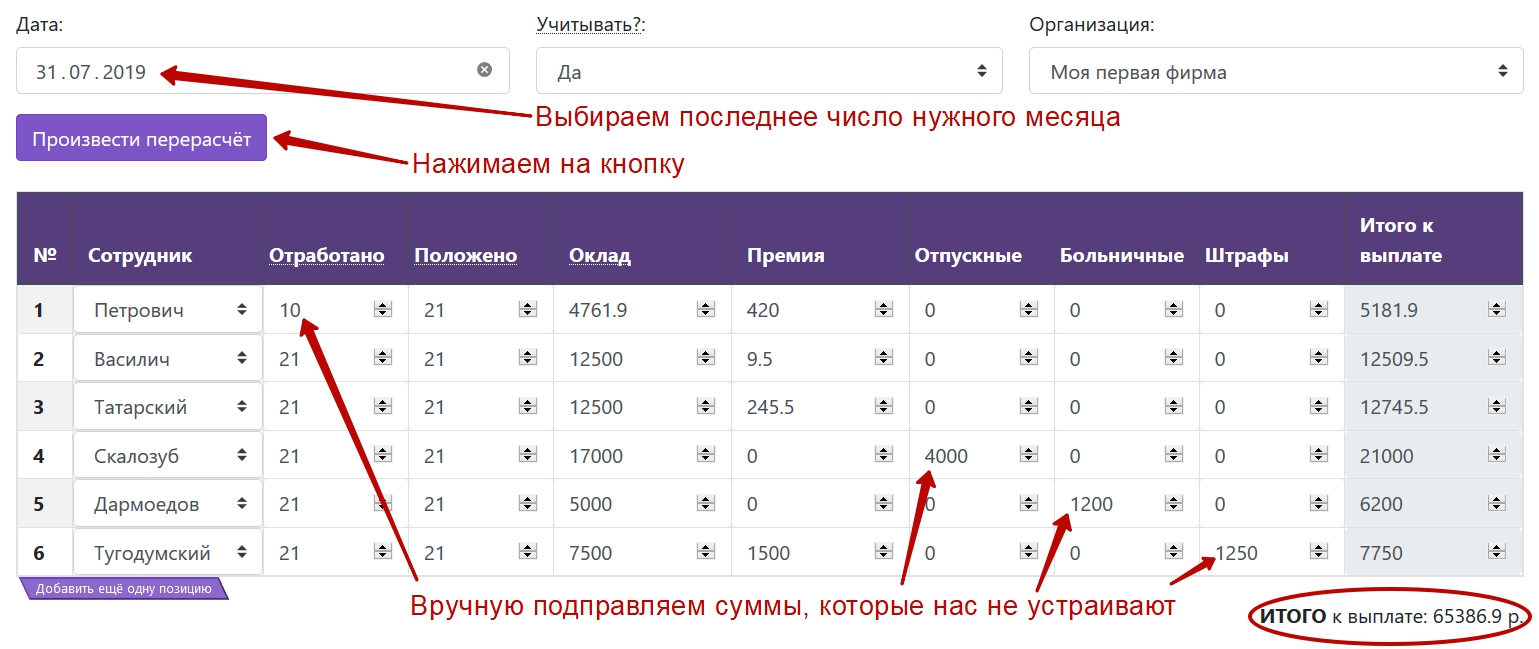Open the Организация dropdown
This screenshot has height=649, width=1539.
point(1275,72)
